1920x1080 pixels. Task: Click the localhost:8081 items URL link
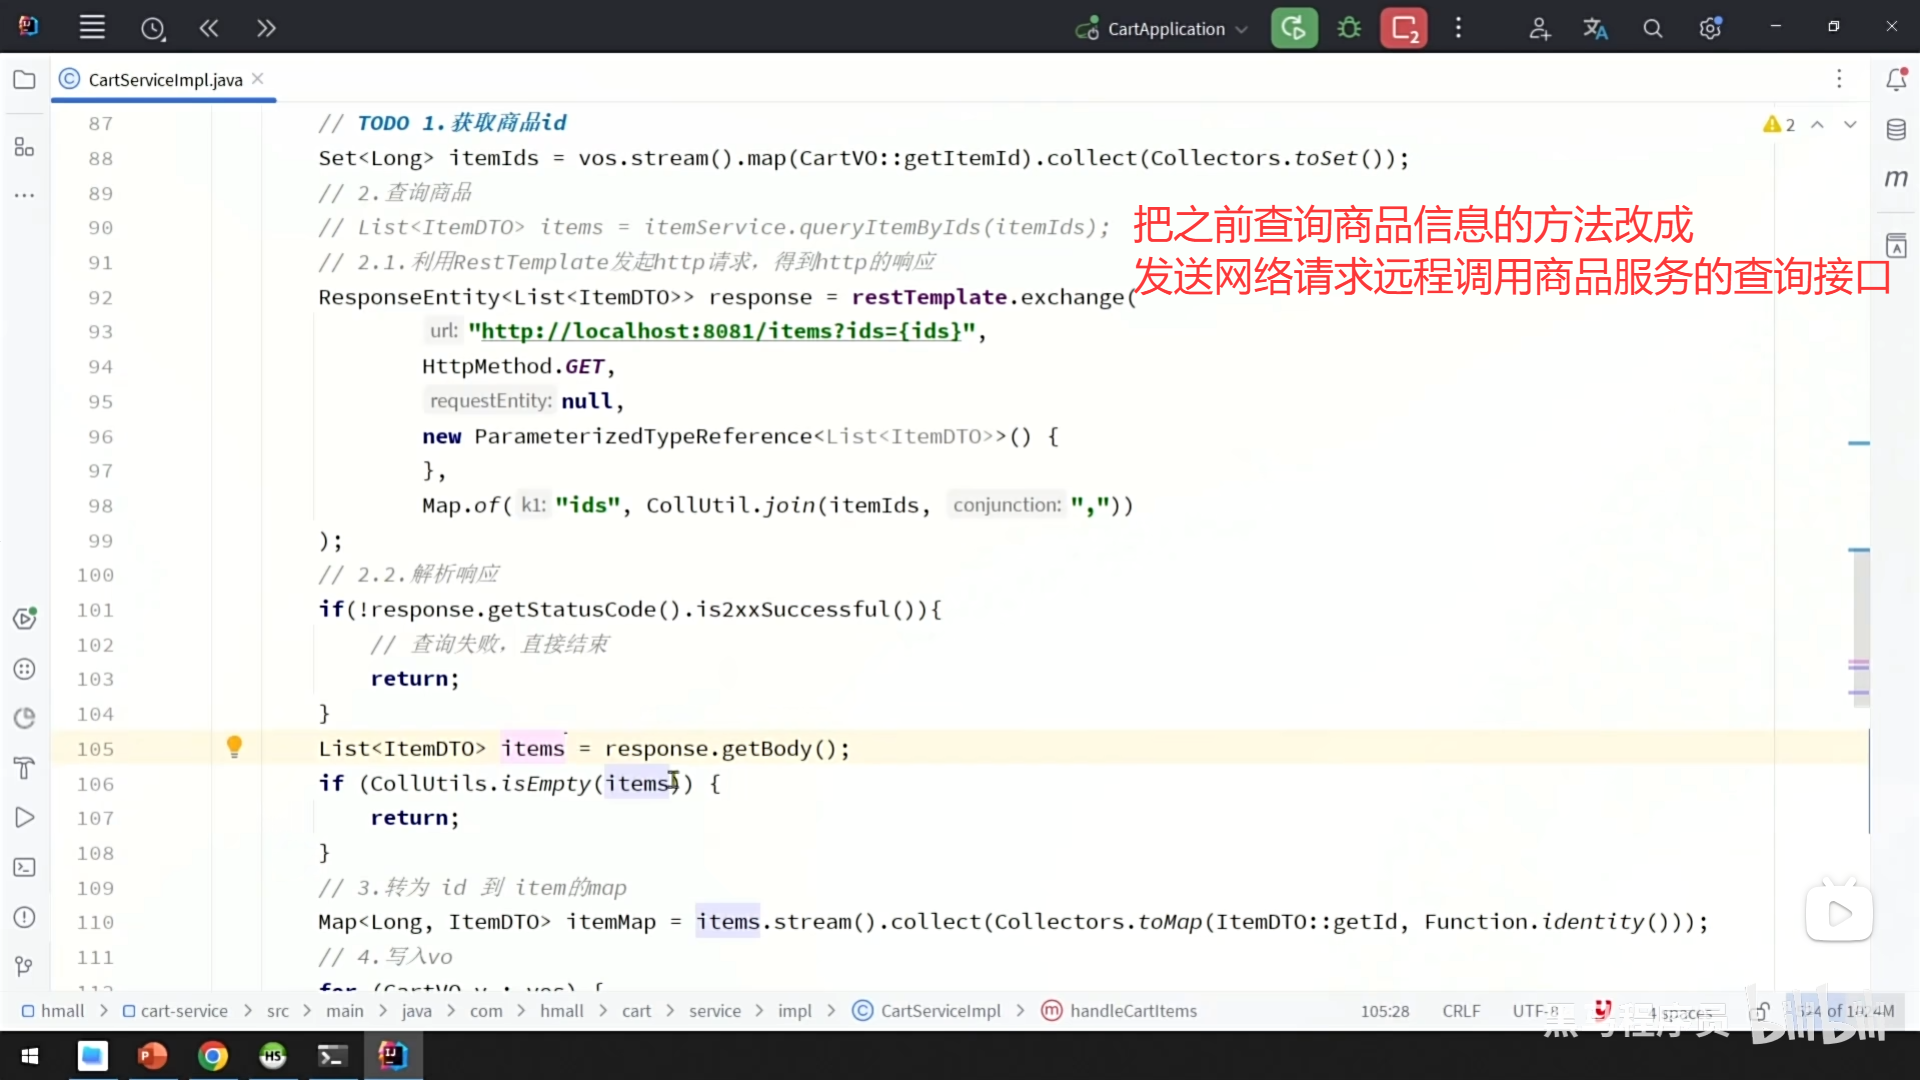[720, 331]
